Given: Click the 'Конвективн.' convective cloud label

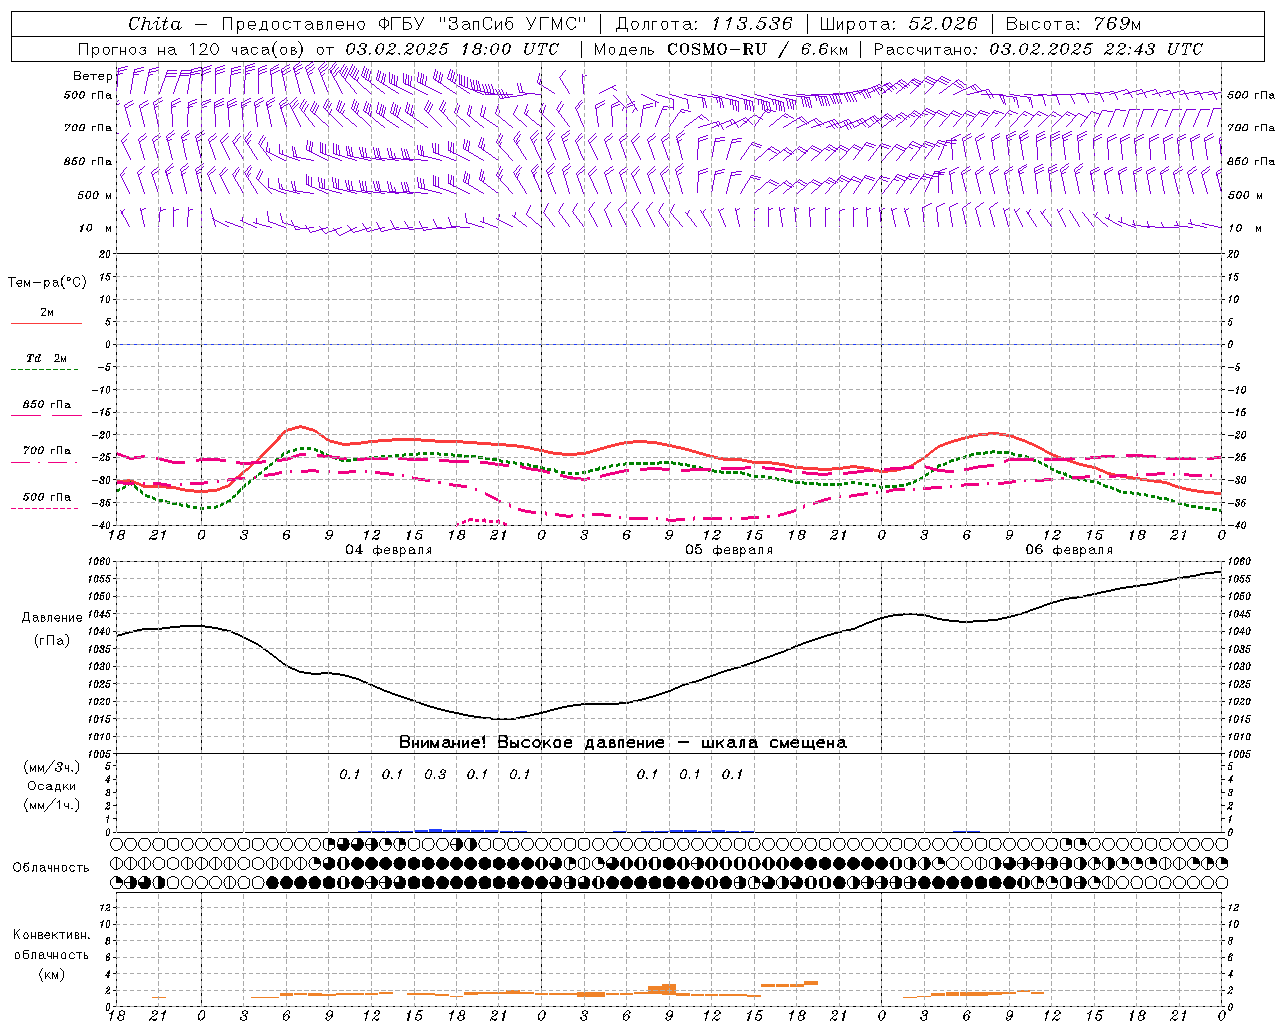Looking at the screenshot, I should tap(52, 935).
